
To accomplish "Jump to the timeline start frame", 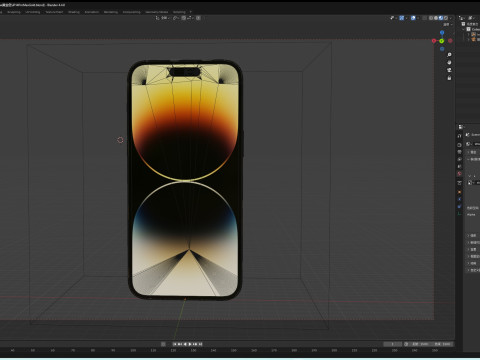I will click(175, 344).
